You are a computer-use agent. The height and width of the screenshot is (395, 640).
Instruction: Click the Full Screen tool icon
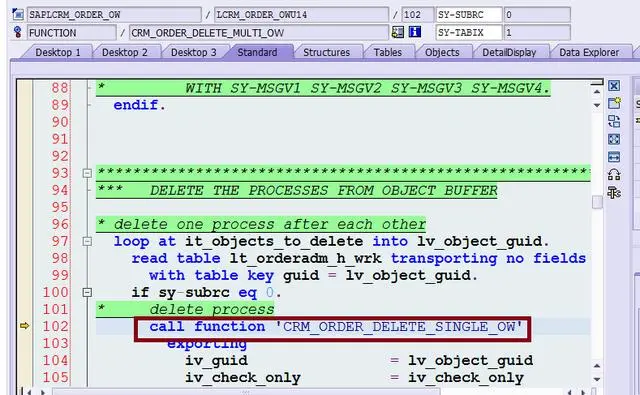click(614, 139)
